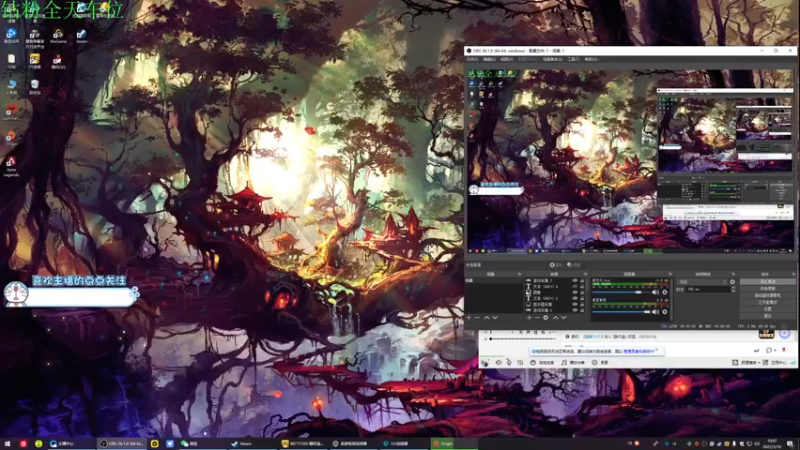Toggle visibility eye of last source row

pyautogui.click(x=575, y=310)
